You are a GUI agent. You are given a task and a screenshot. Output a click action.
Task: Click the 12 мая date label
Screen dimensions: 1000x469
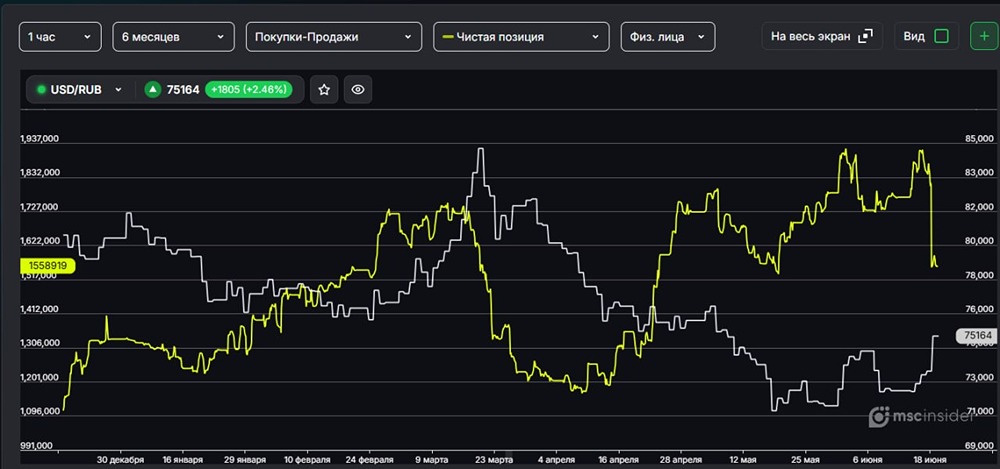pyautogui.click(x=742, y=459)
